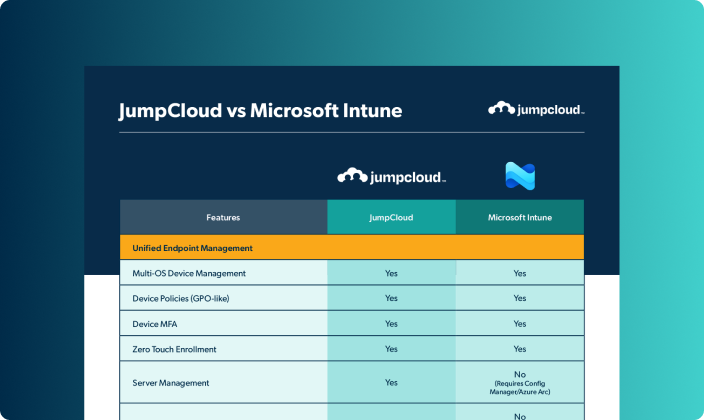Click Intune 'Yes' for Device Policies

[520, 298]
